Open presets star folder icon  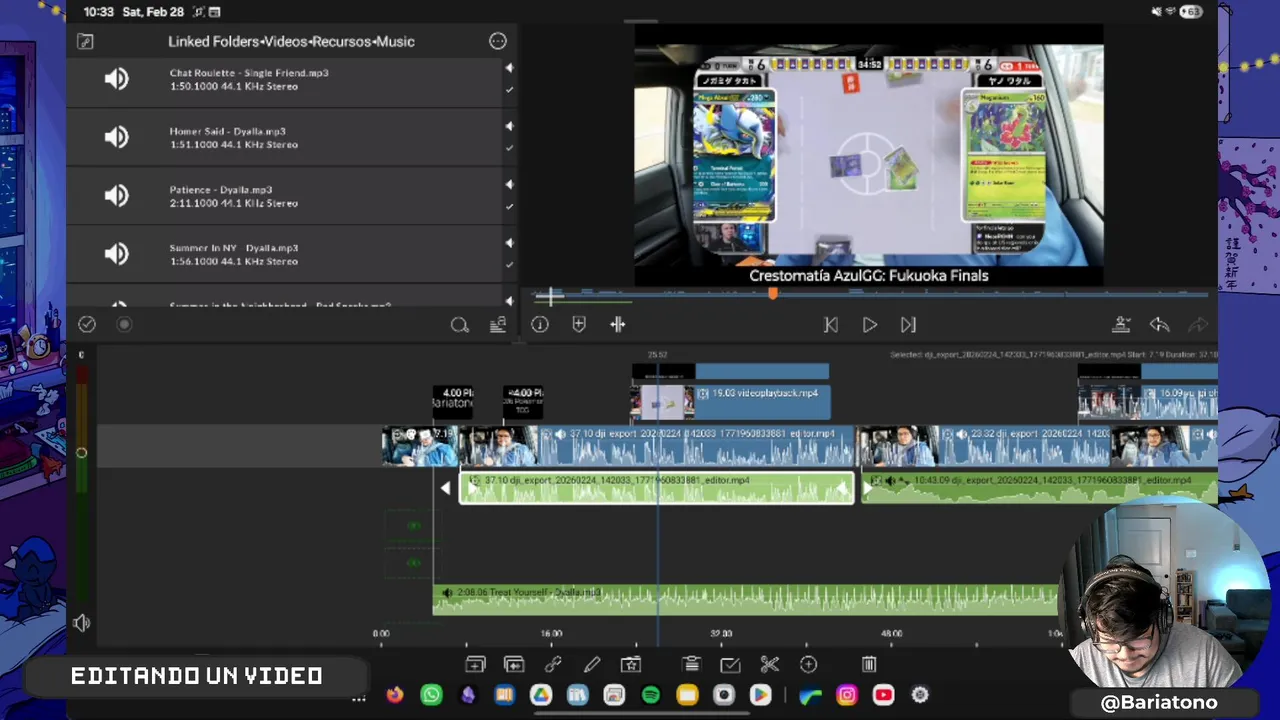pos(631,664)
